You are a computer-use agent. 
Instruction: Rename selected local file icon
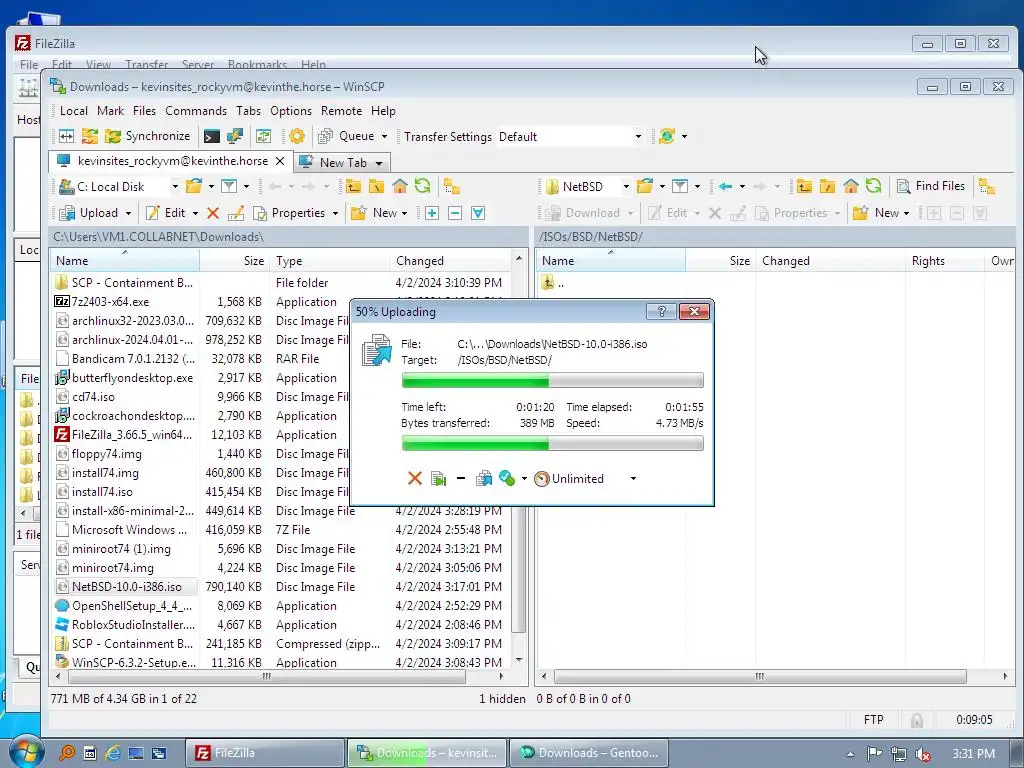pyautogui.click(x=236, y=213)
